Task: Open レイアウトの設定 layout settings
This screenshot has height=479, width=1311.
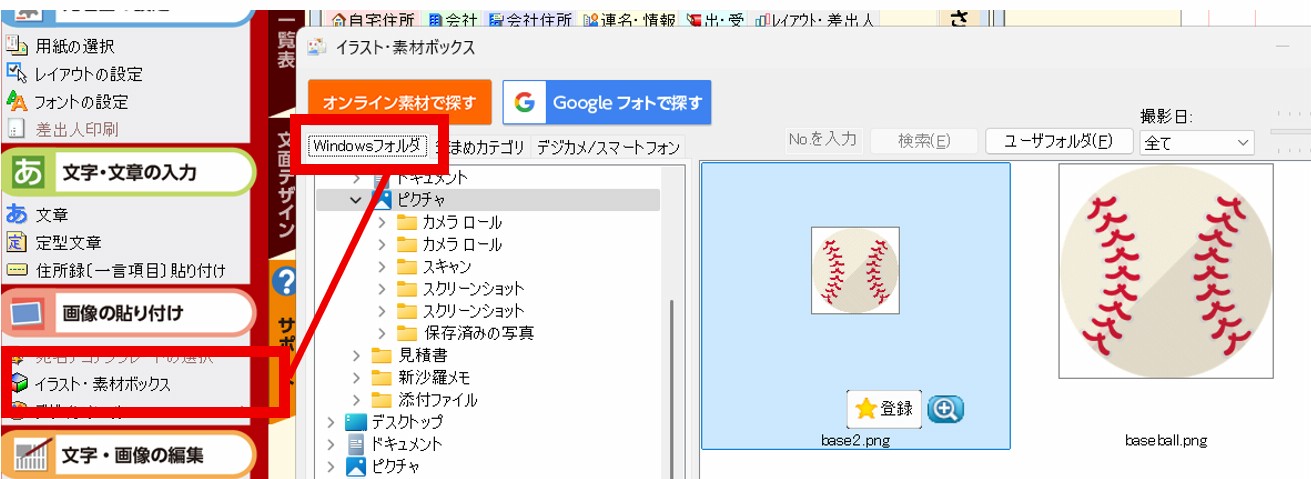Action: click(88, 73)
